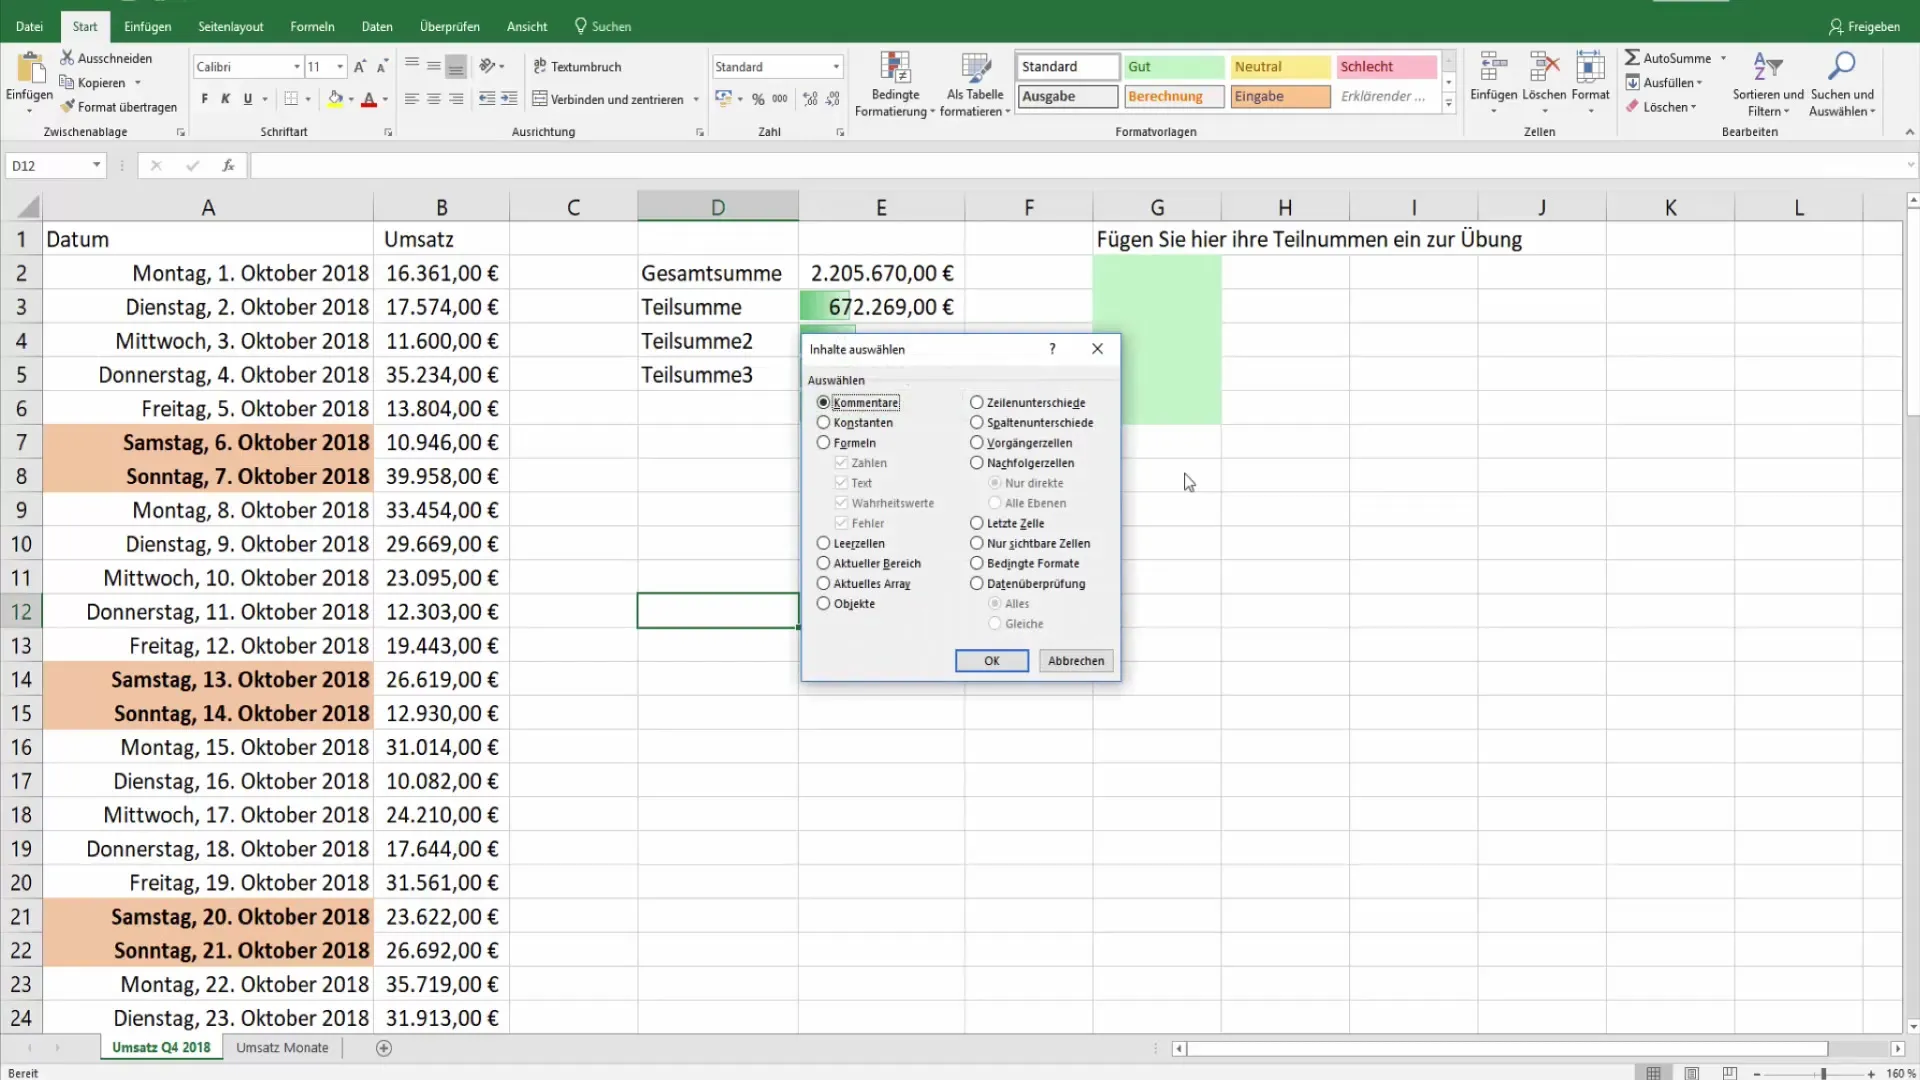Click the borders icon
Screen dimensions: 1920x1080
[291, 99]
